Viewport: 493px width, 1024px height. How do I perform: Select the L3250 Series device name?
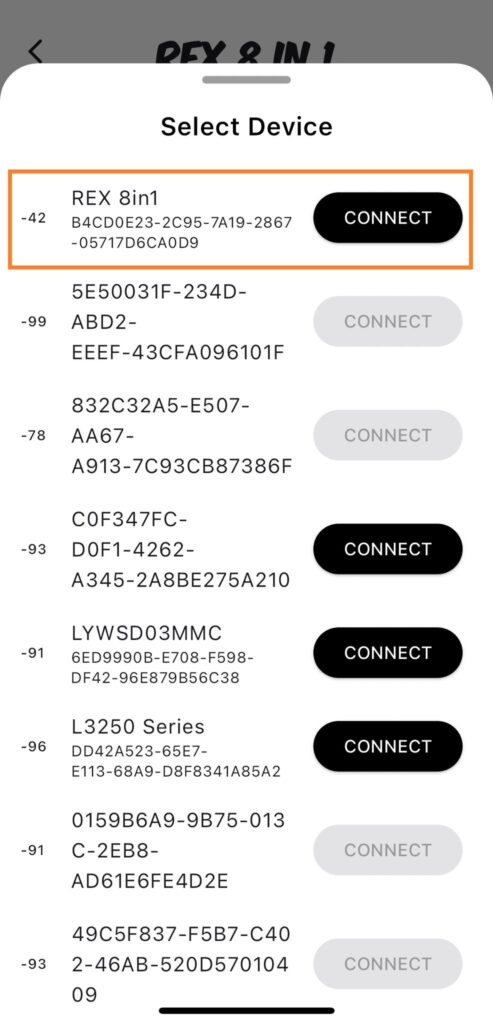[138, 726]
